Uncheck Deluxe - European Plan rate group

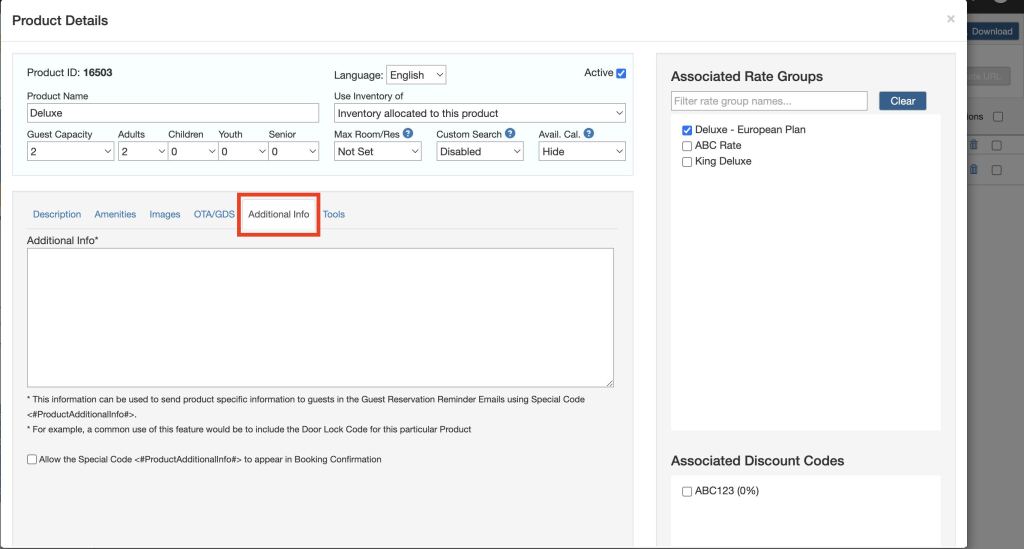tap(686, 130)
